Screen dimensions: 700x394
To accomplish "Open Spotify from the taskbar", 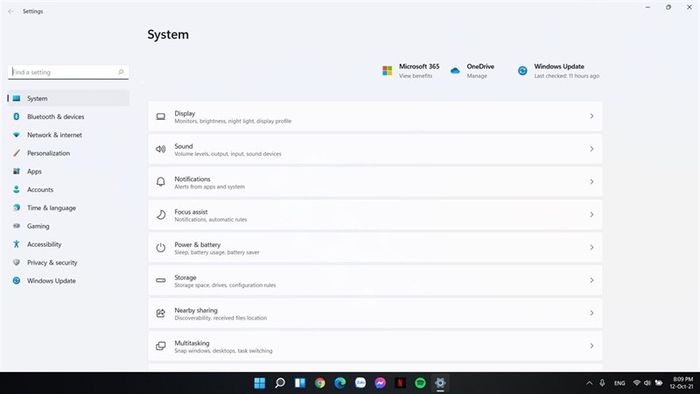I will (420, 383).
